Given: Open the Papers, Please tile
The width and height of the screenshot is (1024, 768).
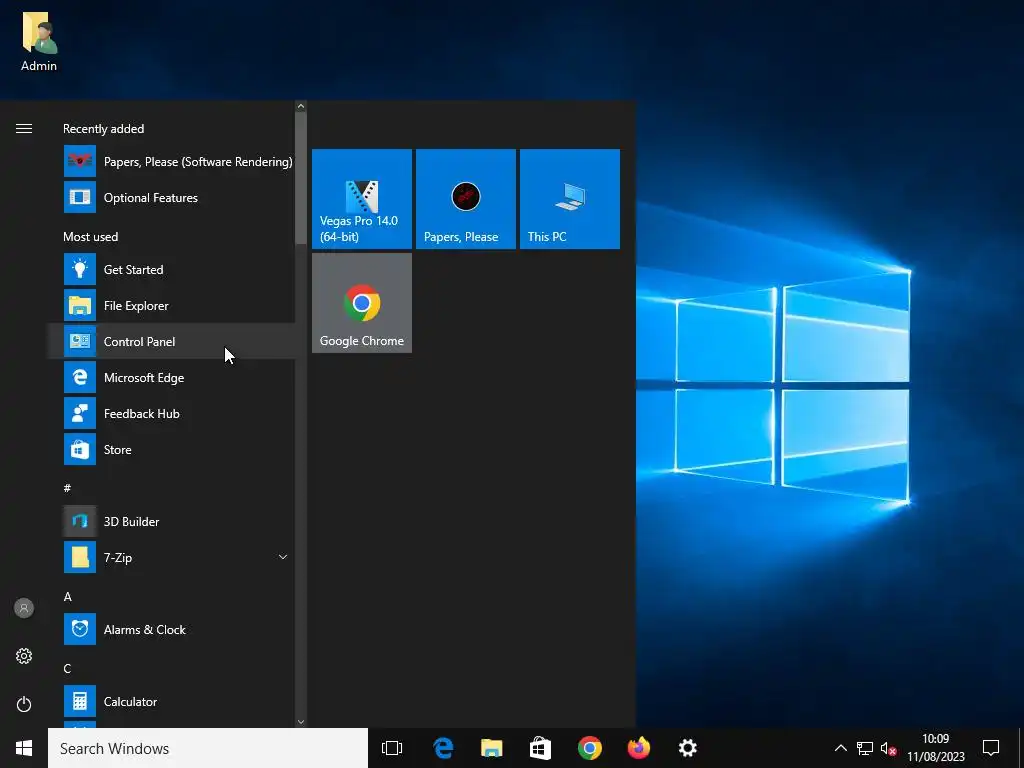Looking at the screenshot, I should coord(466,199).
